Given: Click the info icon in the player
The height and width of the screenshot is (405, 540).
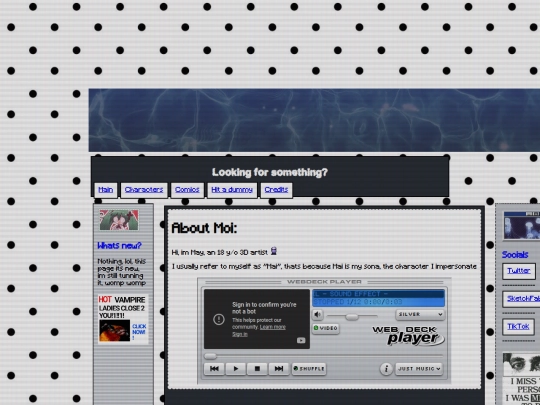Looking at the screenshot, I should pyautogui.click(x=386, y=369).
